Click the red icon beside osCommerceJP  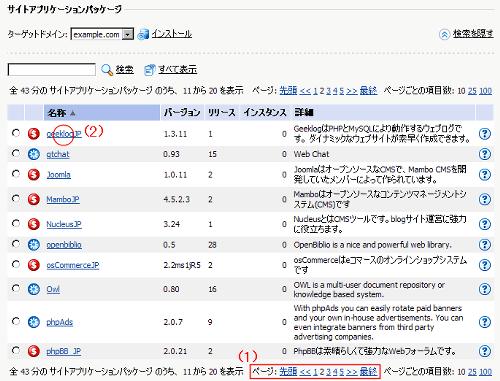click(34, 265)
